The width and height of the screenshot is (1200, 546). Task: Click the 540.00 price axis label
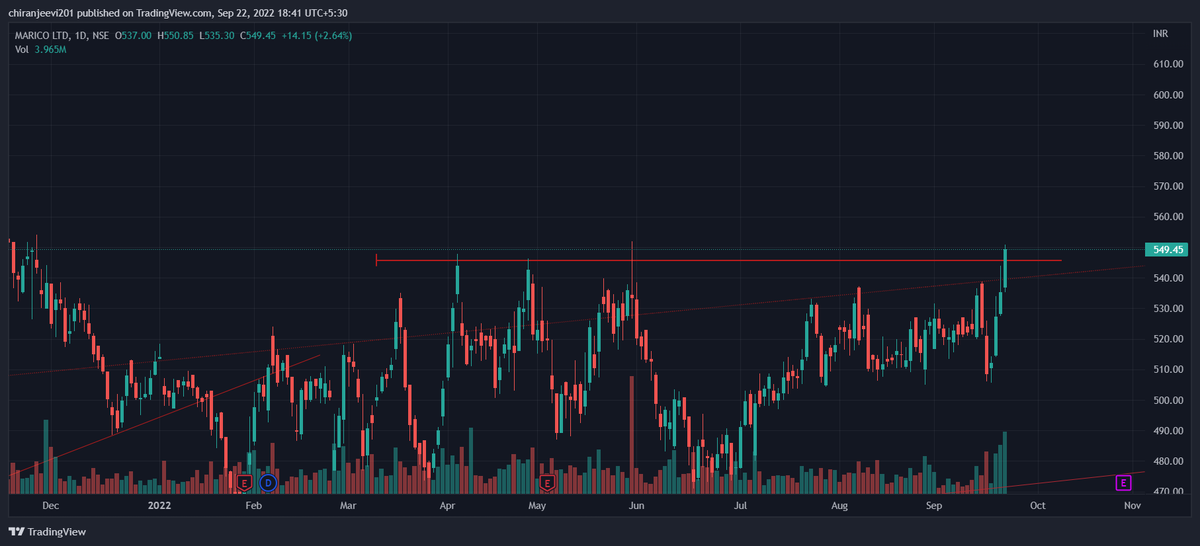pyautogui.click(x=1168, y=278)
